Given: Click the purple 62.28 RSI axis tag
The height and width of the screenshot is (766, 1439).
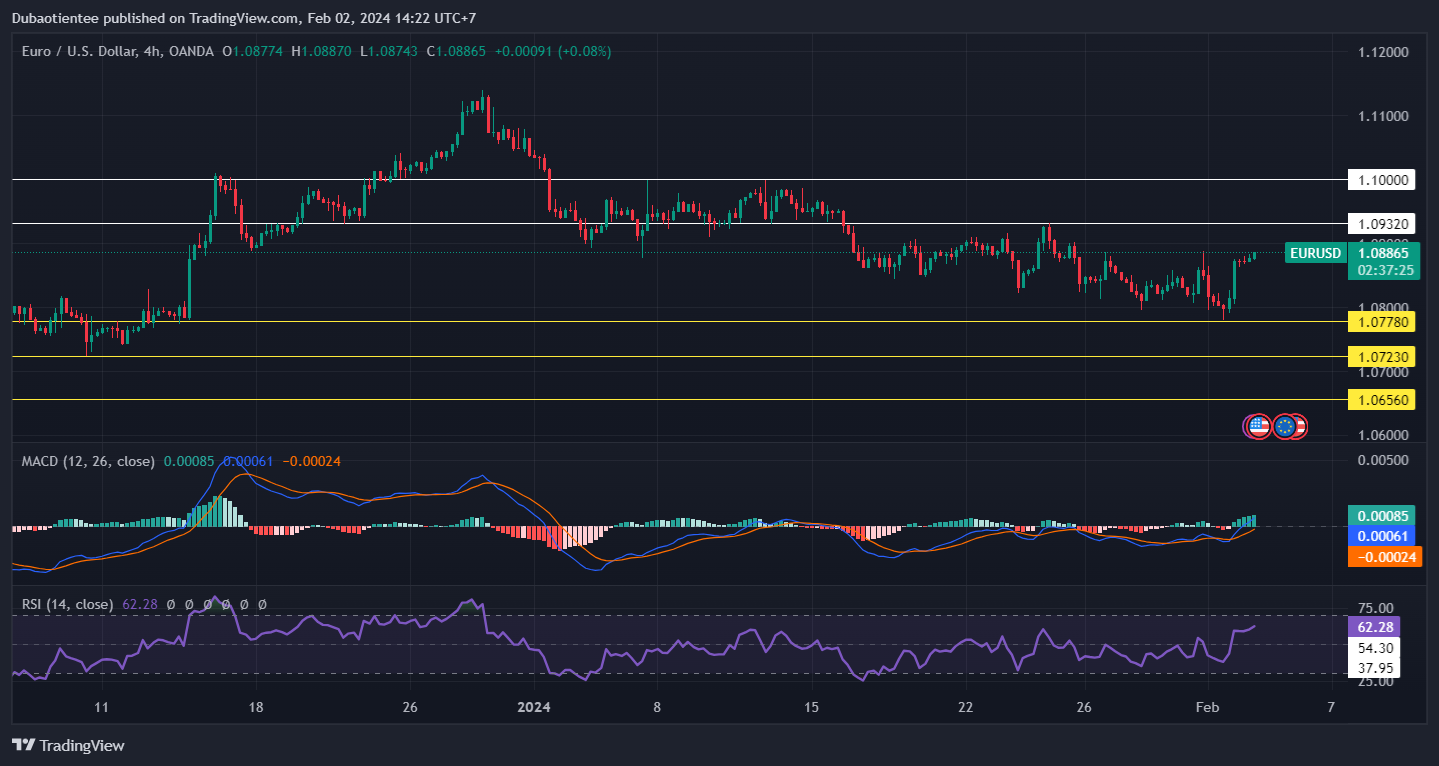Looking at the screenshot, I should (x=1374, y=627).
